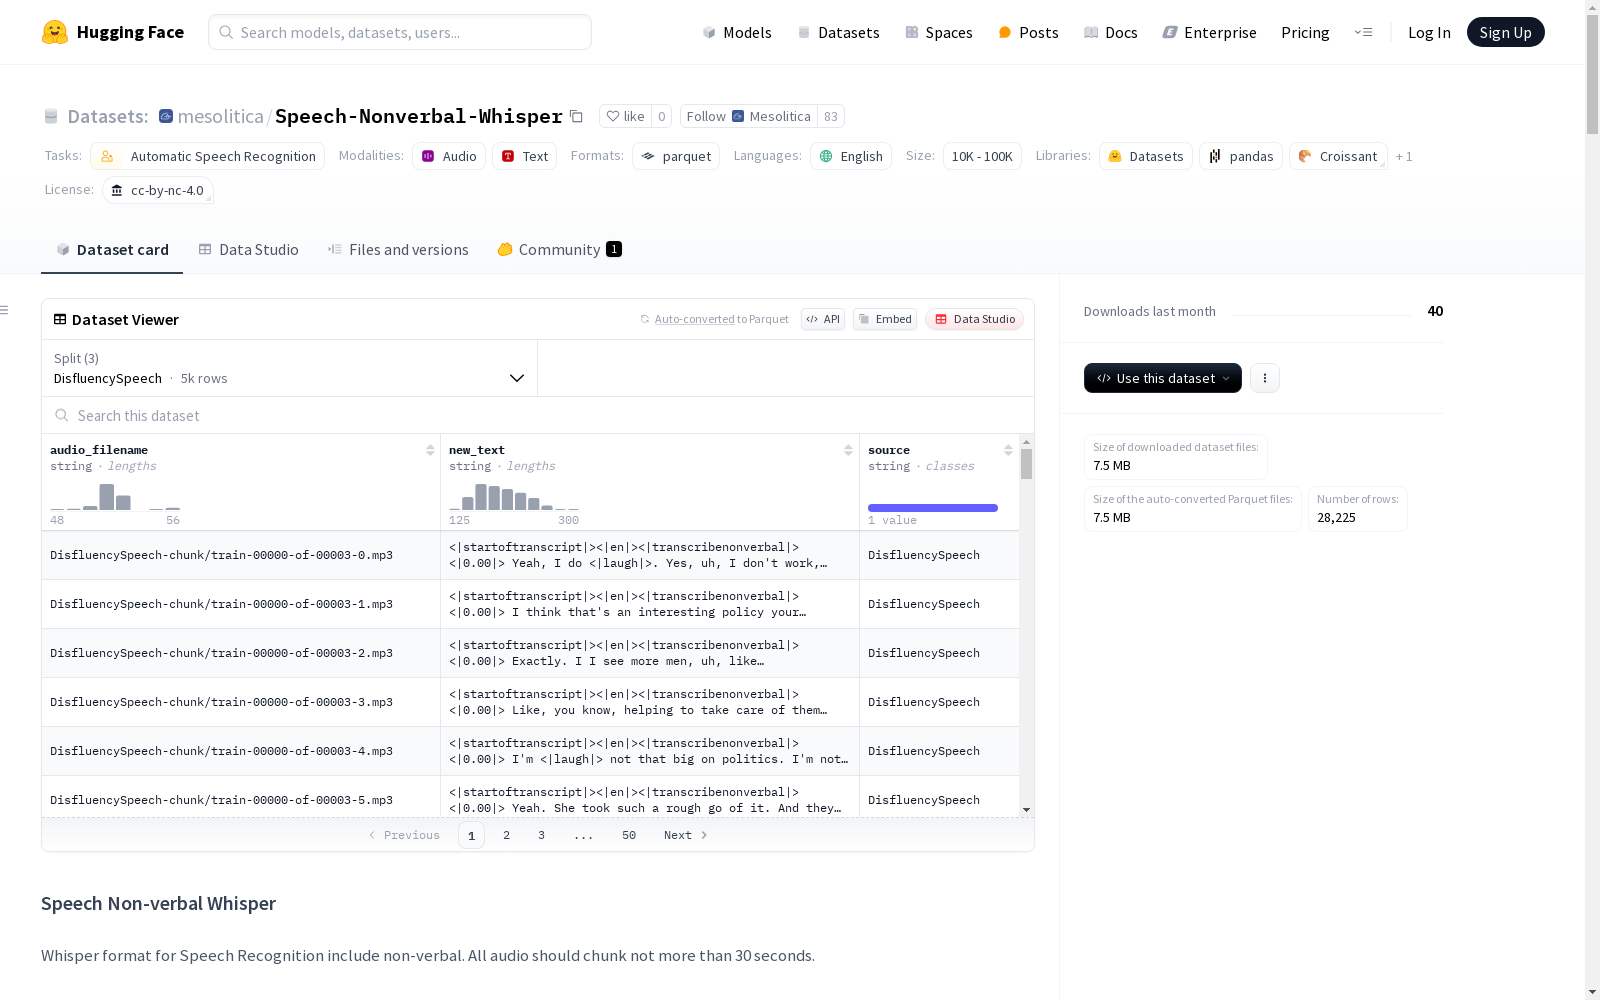The width and height of the screenshot is (1600, 1000).
Task: Click the Datasets library tag
Action: 1146,156
